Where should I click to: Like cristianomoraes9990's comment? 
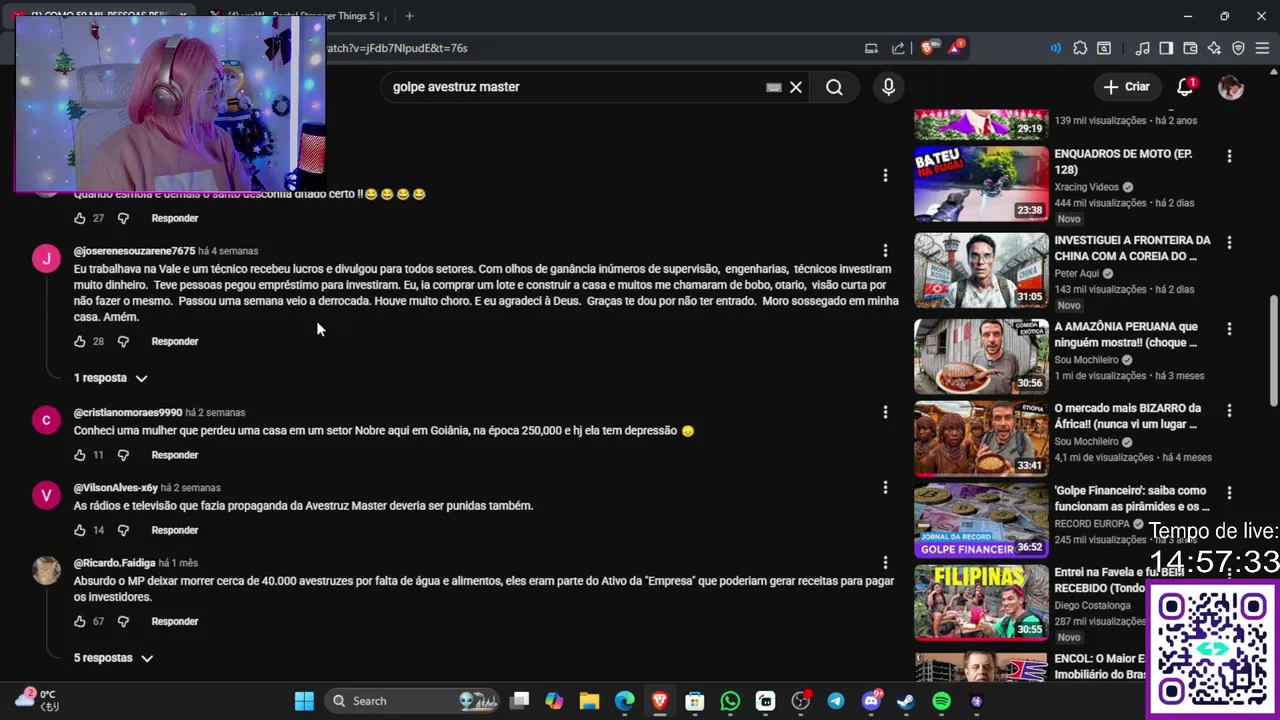coord(80,455)
